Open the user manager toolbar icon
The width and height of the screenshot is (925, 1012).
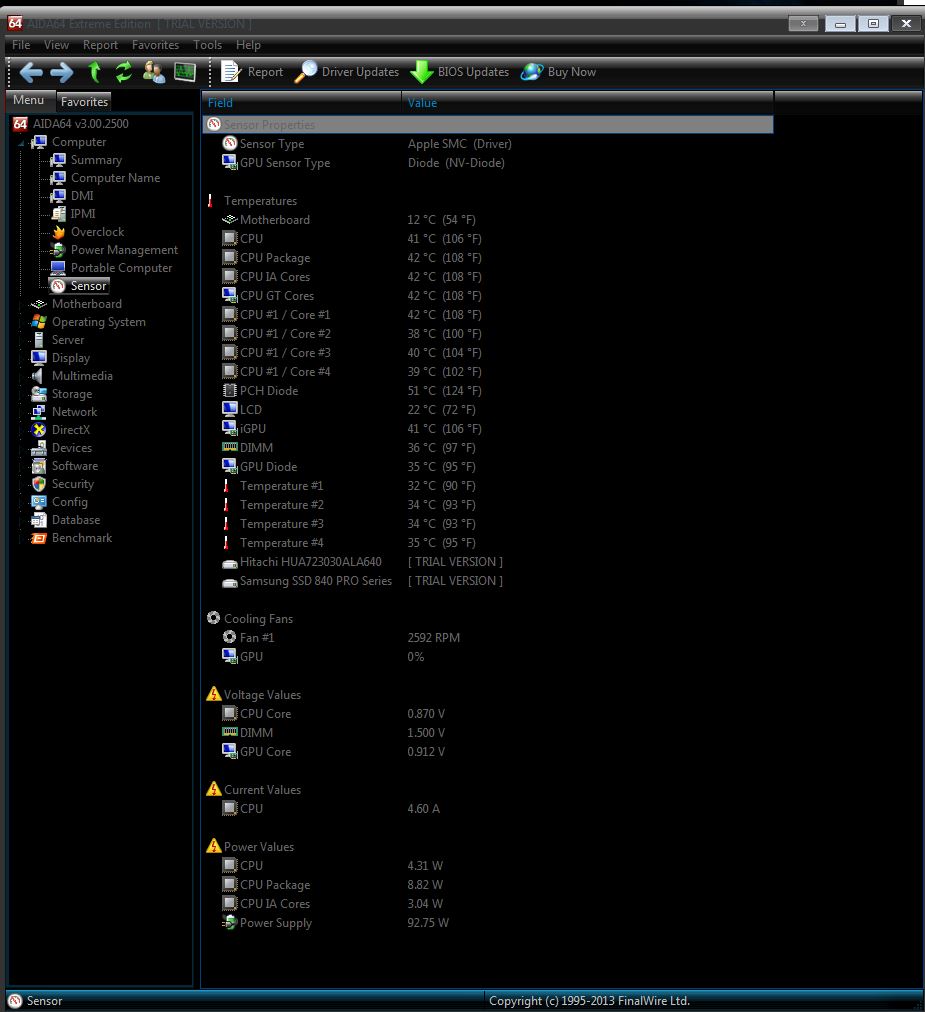(154, 72)
